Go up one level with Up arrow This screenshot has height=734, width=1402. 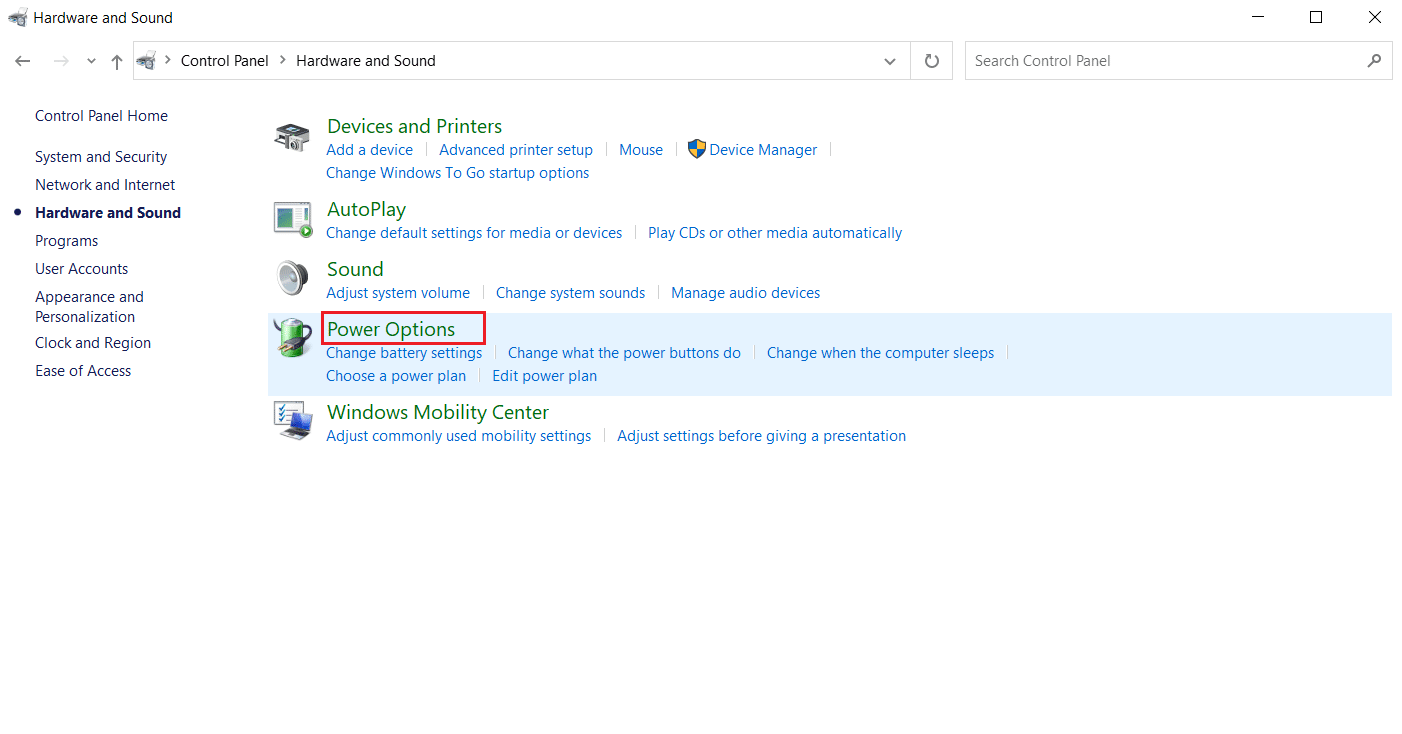coord(117,61)
